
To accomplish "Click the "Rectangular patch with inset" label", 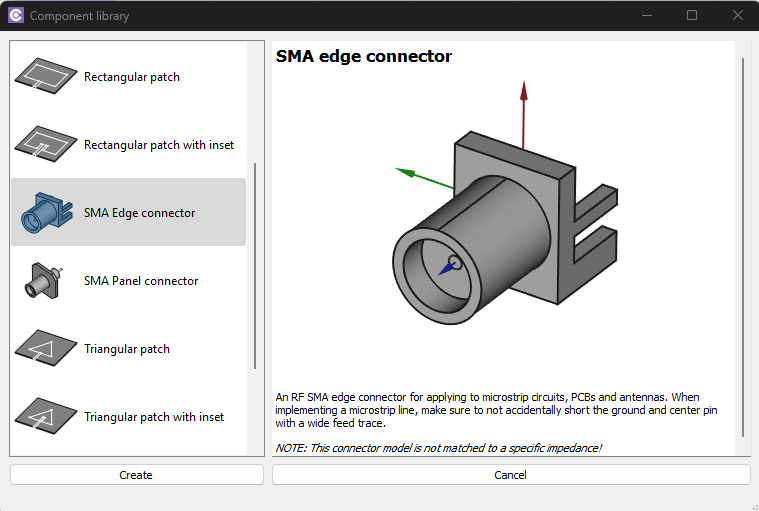I will pos(159,145).
